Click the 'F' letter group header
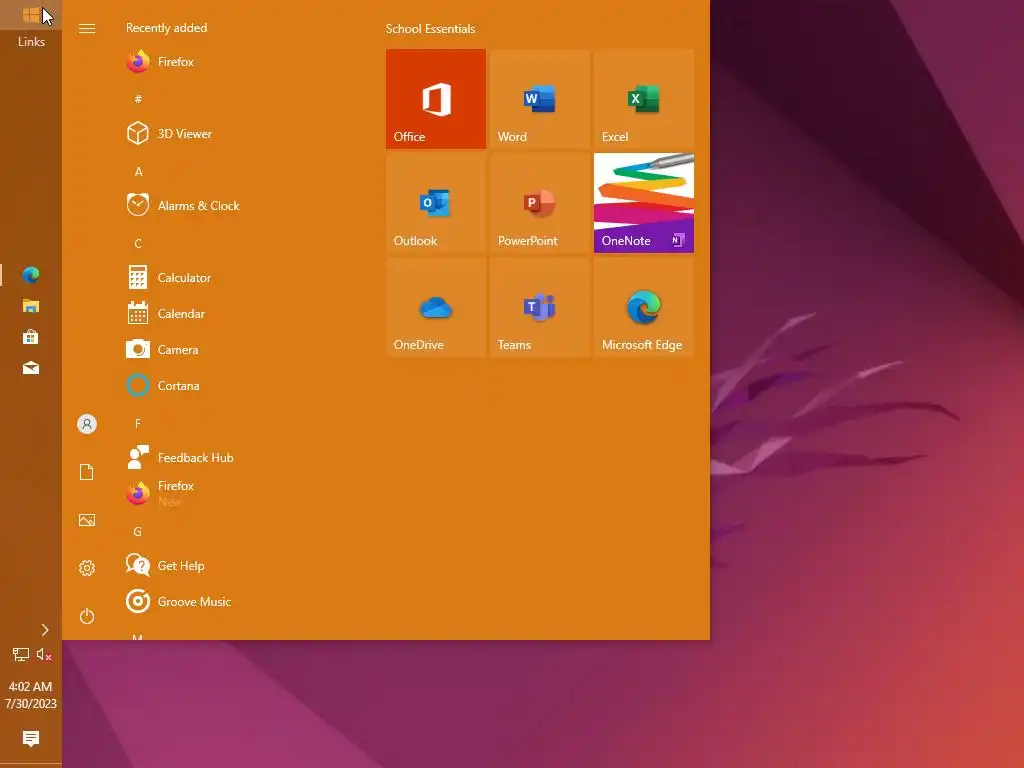This screenshot has width=1024, height=768. point(138,424)
